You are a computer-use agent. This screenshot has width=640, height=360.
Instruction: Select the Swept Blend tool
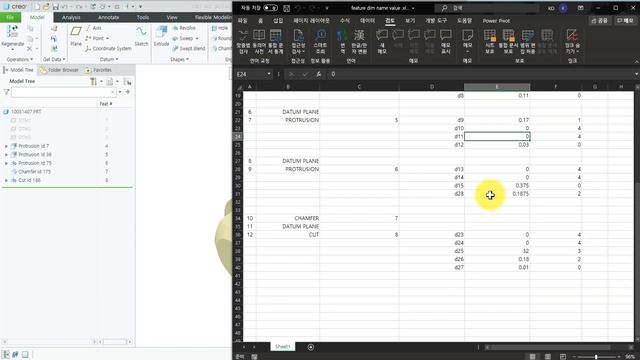(189, 49)
